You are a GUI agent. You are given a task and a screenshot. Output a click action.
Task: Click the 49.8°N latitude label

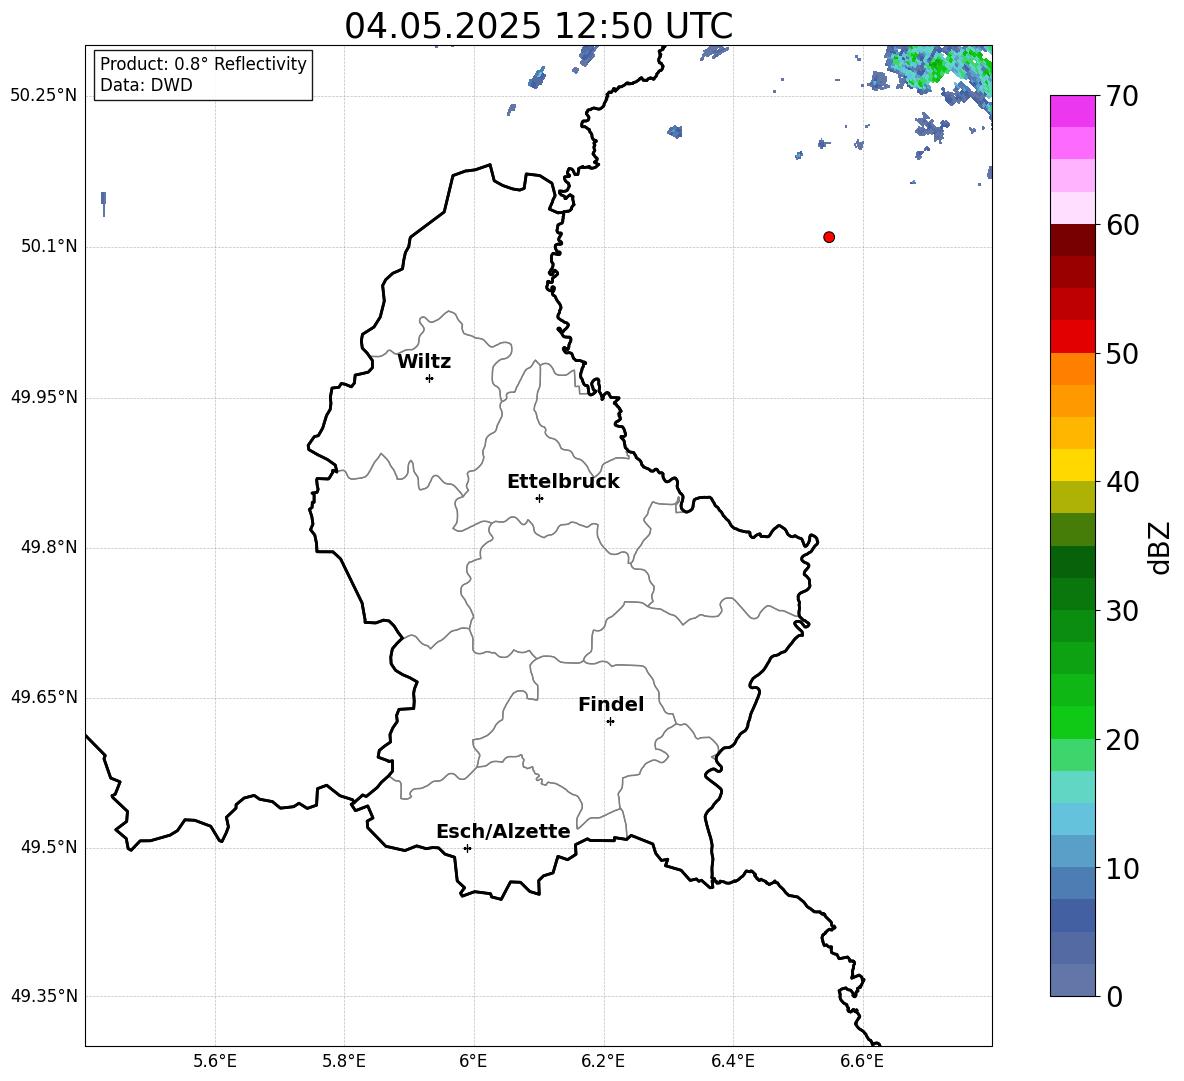point(49,547)
